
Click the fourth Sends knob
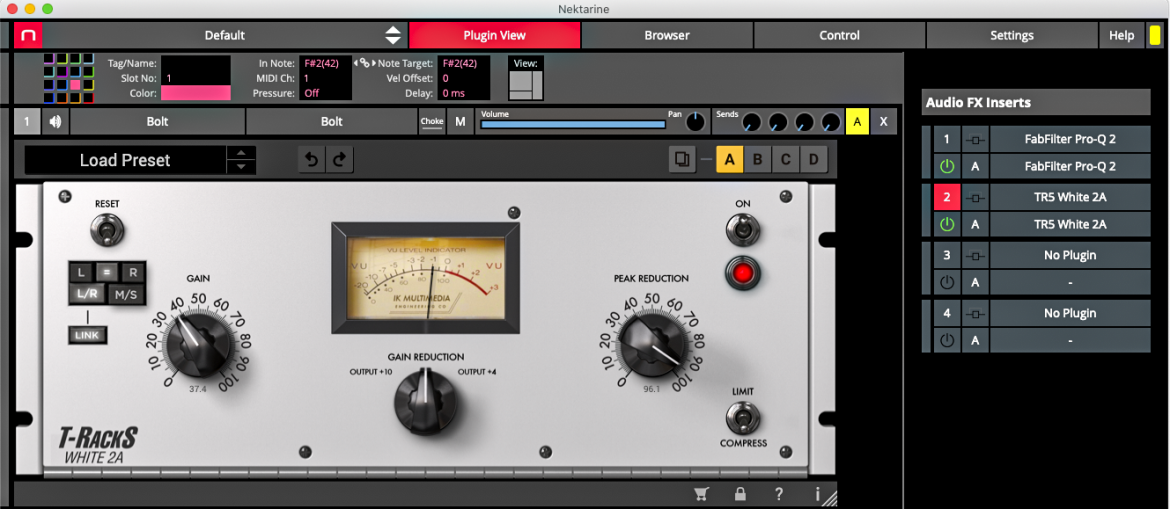pos(830,122)
